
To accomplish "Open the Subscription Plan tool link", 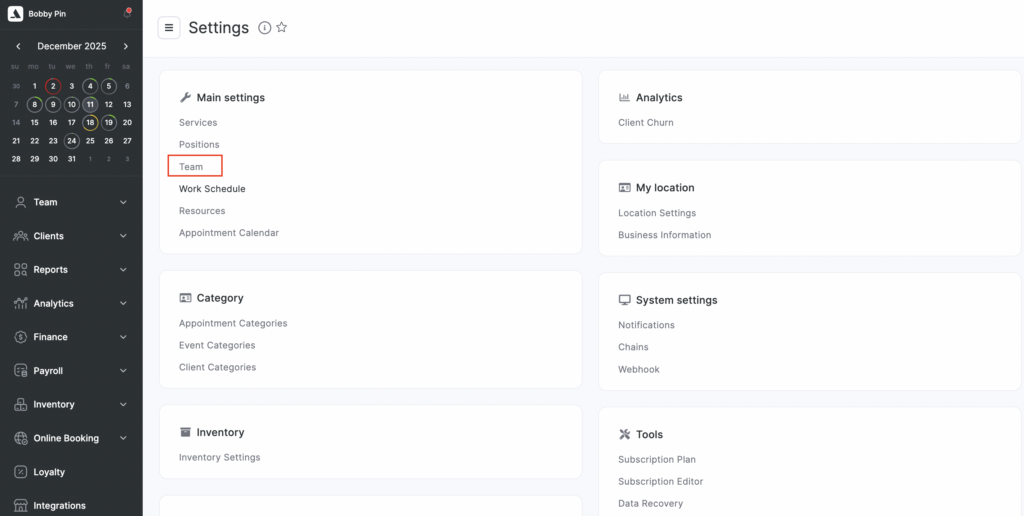I will click(x=657, y=460).
